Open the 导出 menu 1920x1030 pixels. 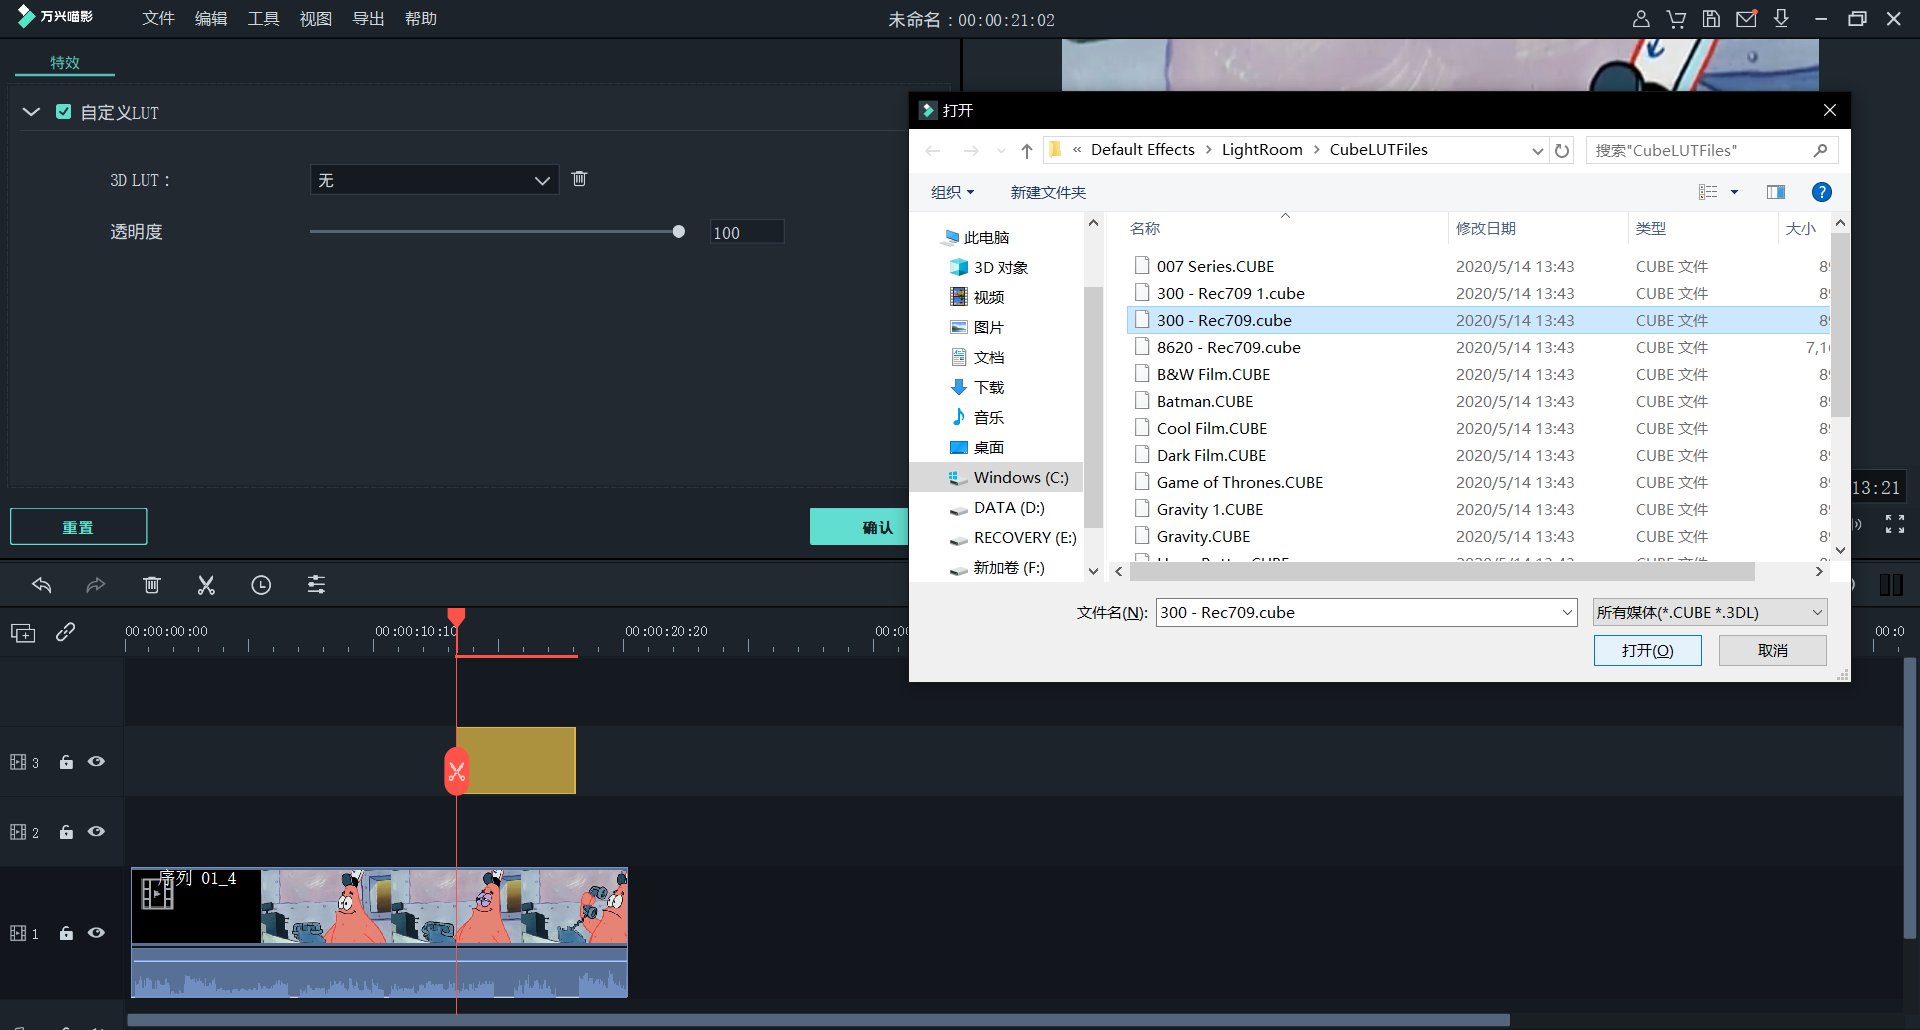[369, 19]
